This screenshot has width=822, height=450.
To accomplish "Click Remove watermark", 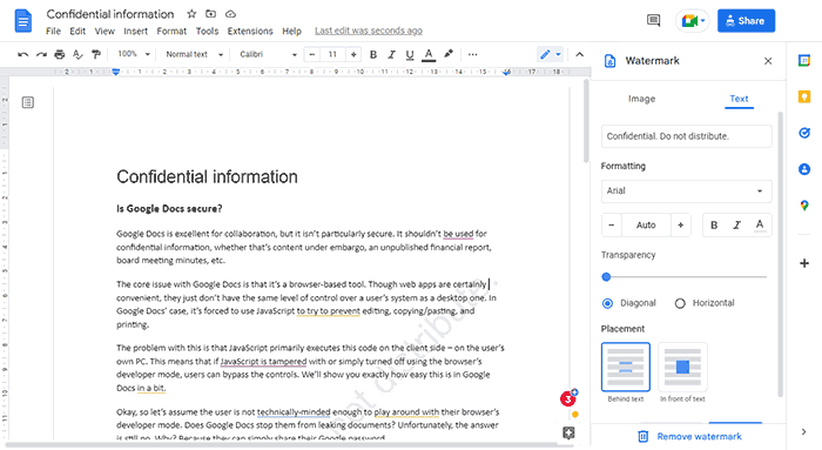I will tap(689, 436).
